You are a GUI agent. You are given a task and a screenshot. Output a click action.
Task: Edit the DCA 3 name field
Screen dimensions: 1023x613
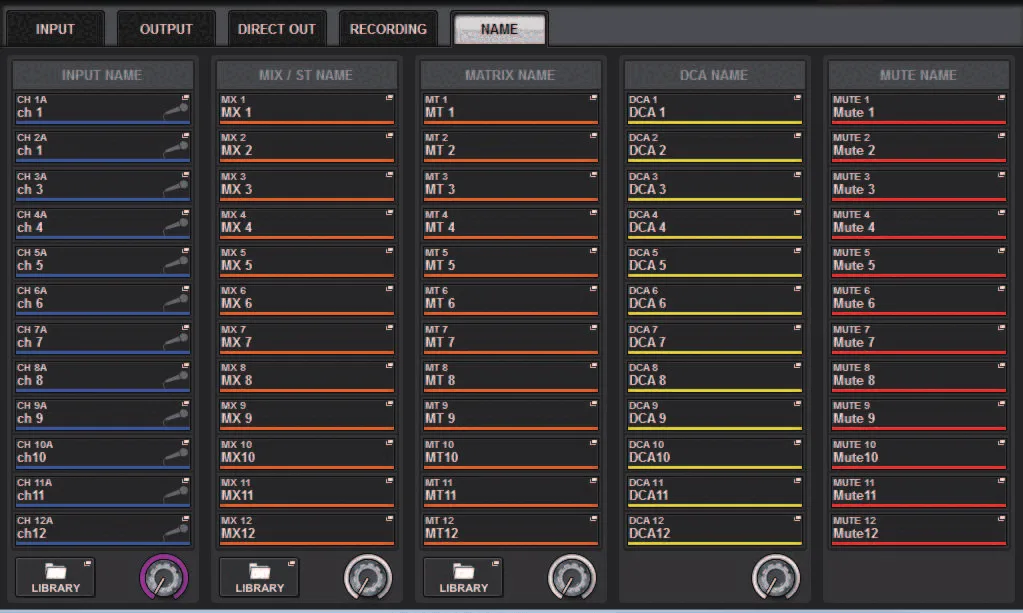pyautogui.click(x=714, y=185)
